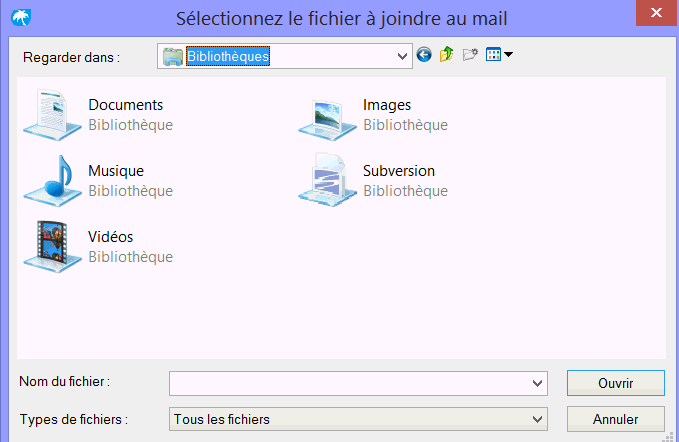Expand the Nom du fichier dropdown arrow
The image size is (679, 442).
[537, 384]
